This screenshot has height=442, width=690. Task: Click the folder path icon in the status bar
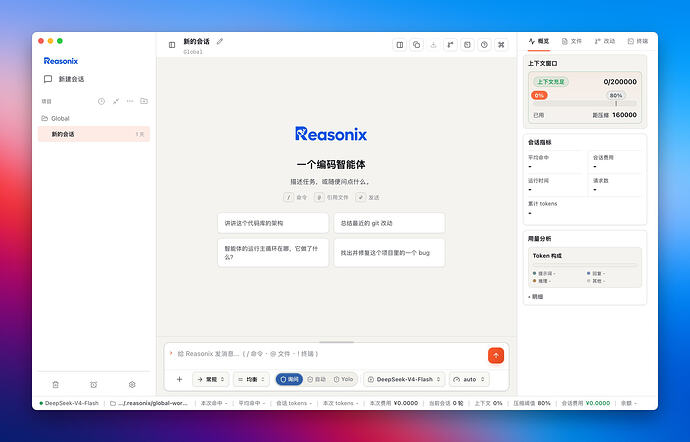tap(113, 403)
